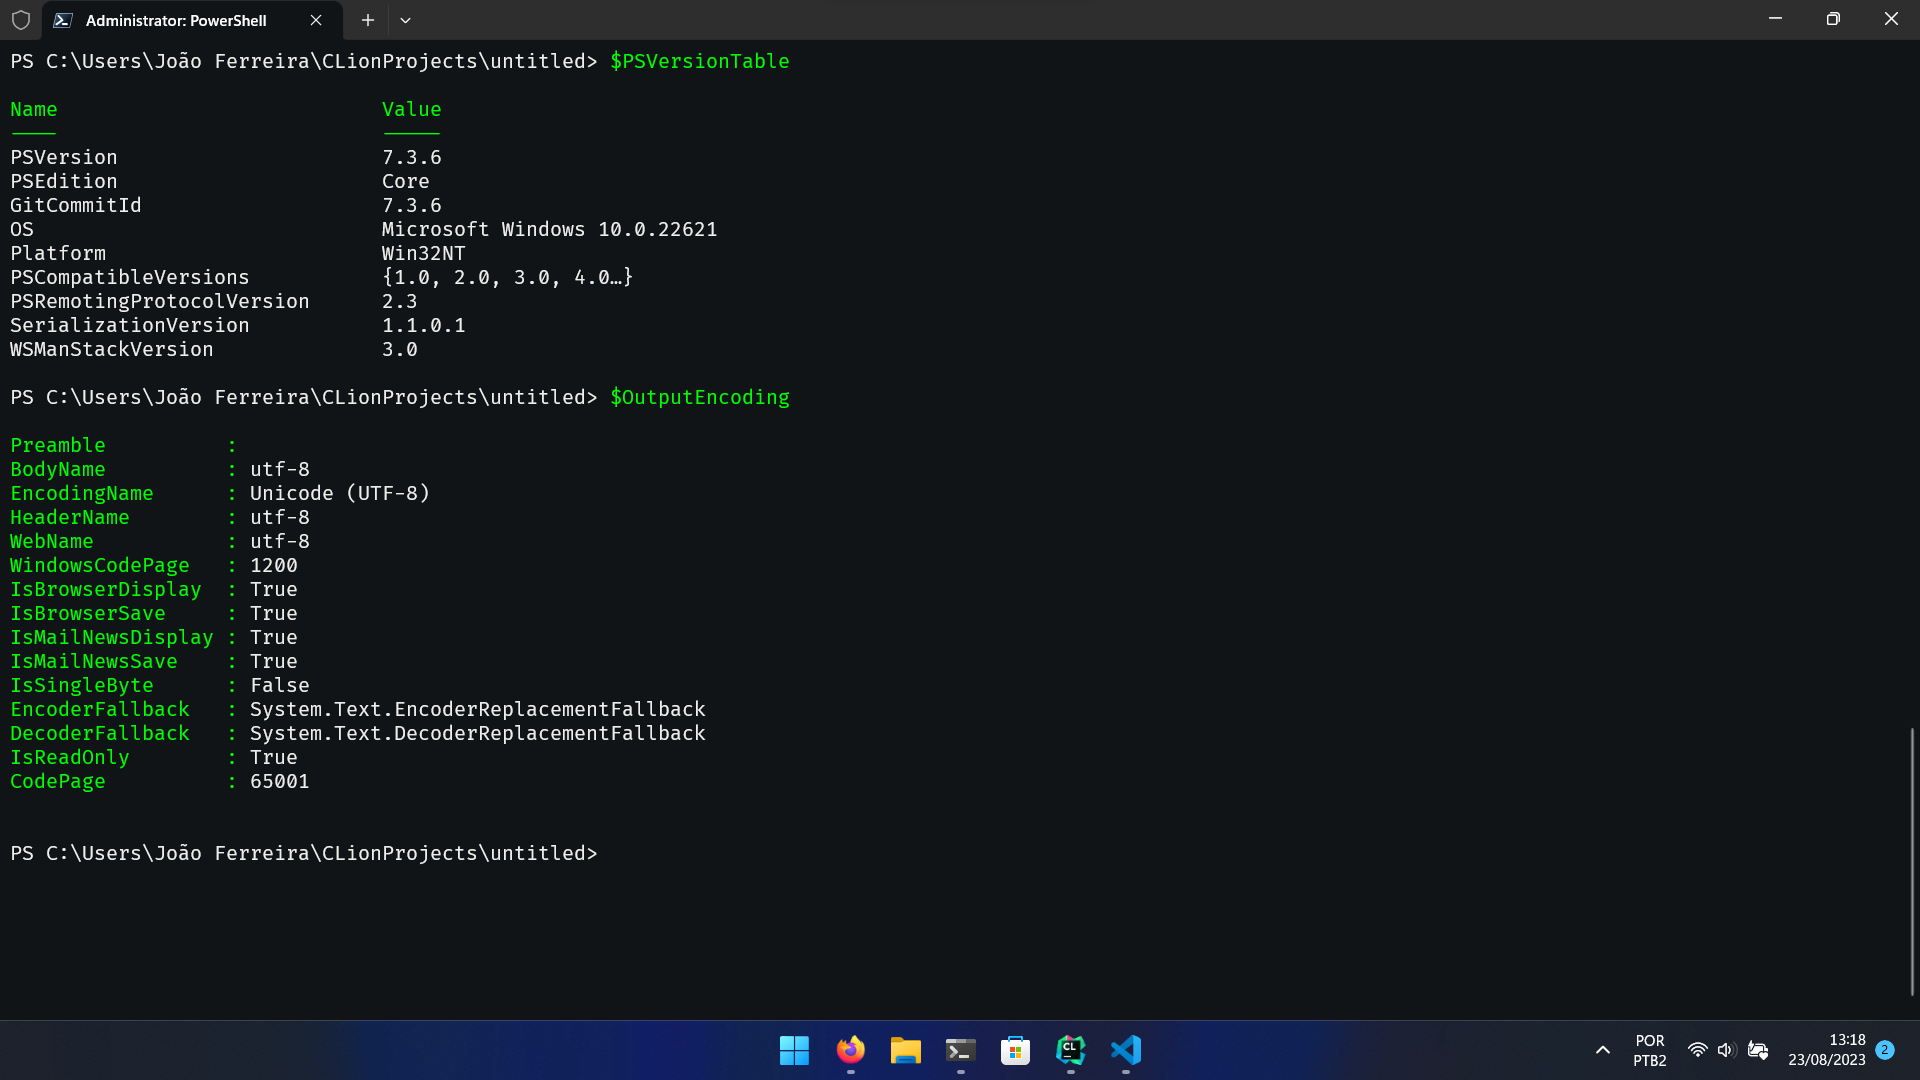Open a new terminal tab
The height and width of the screenshot is (1080, 1920).
368,20
